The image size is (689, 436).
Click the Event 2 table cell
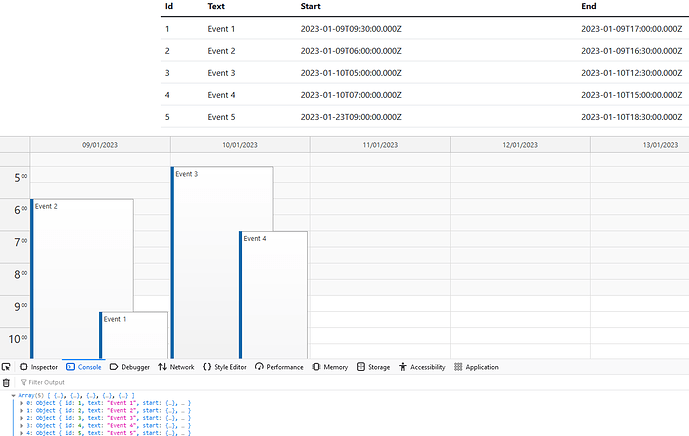(221, 51)
